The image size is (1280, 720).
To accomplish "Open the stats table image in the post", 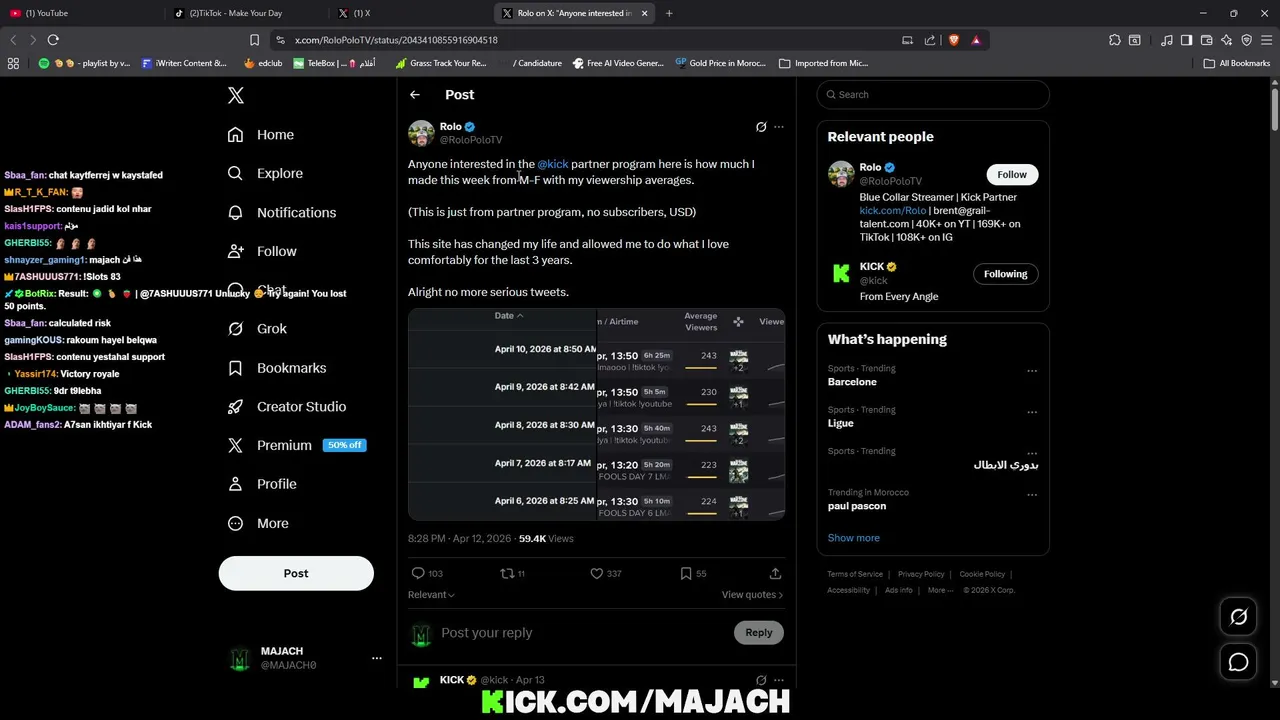I will [596, 414].
